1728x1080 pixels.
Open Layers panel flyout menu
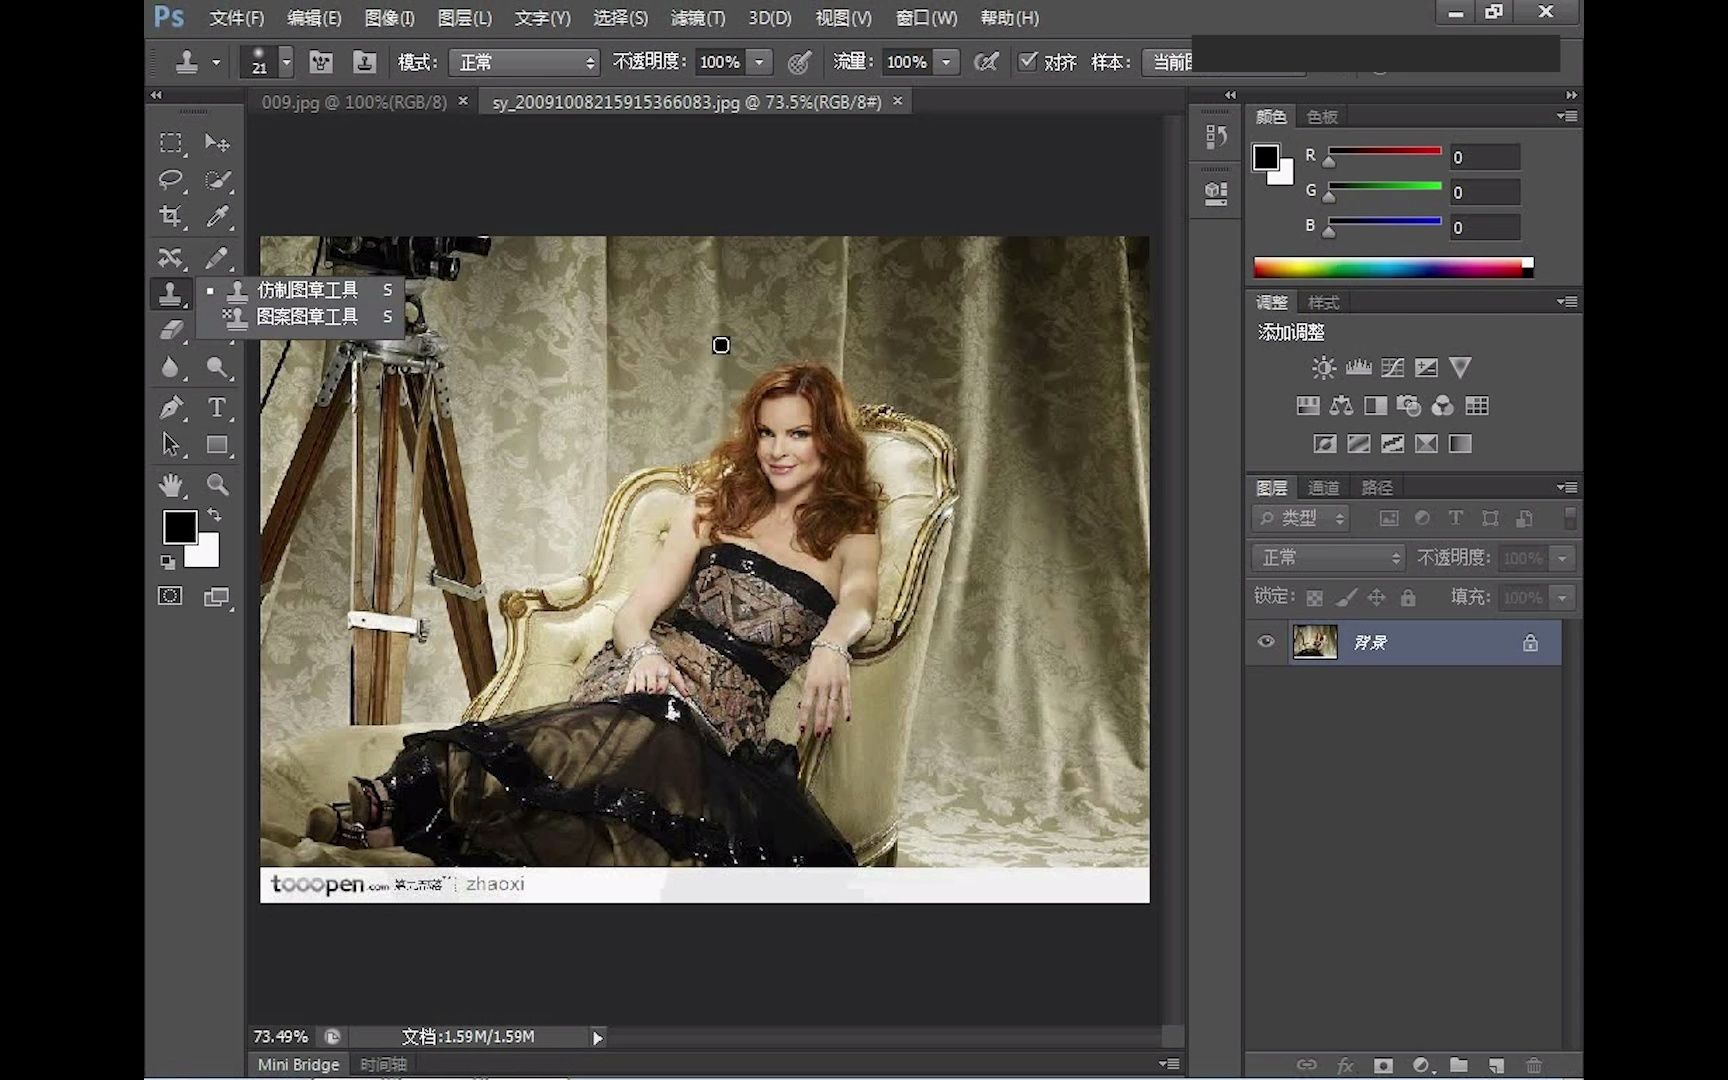[1567, 487]
